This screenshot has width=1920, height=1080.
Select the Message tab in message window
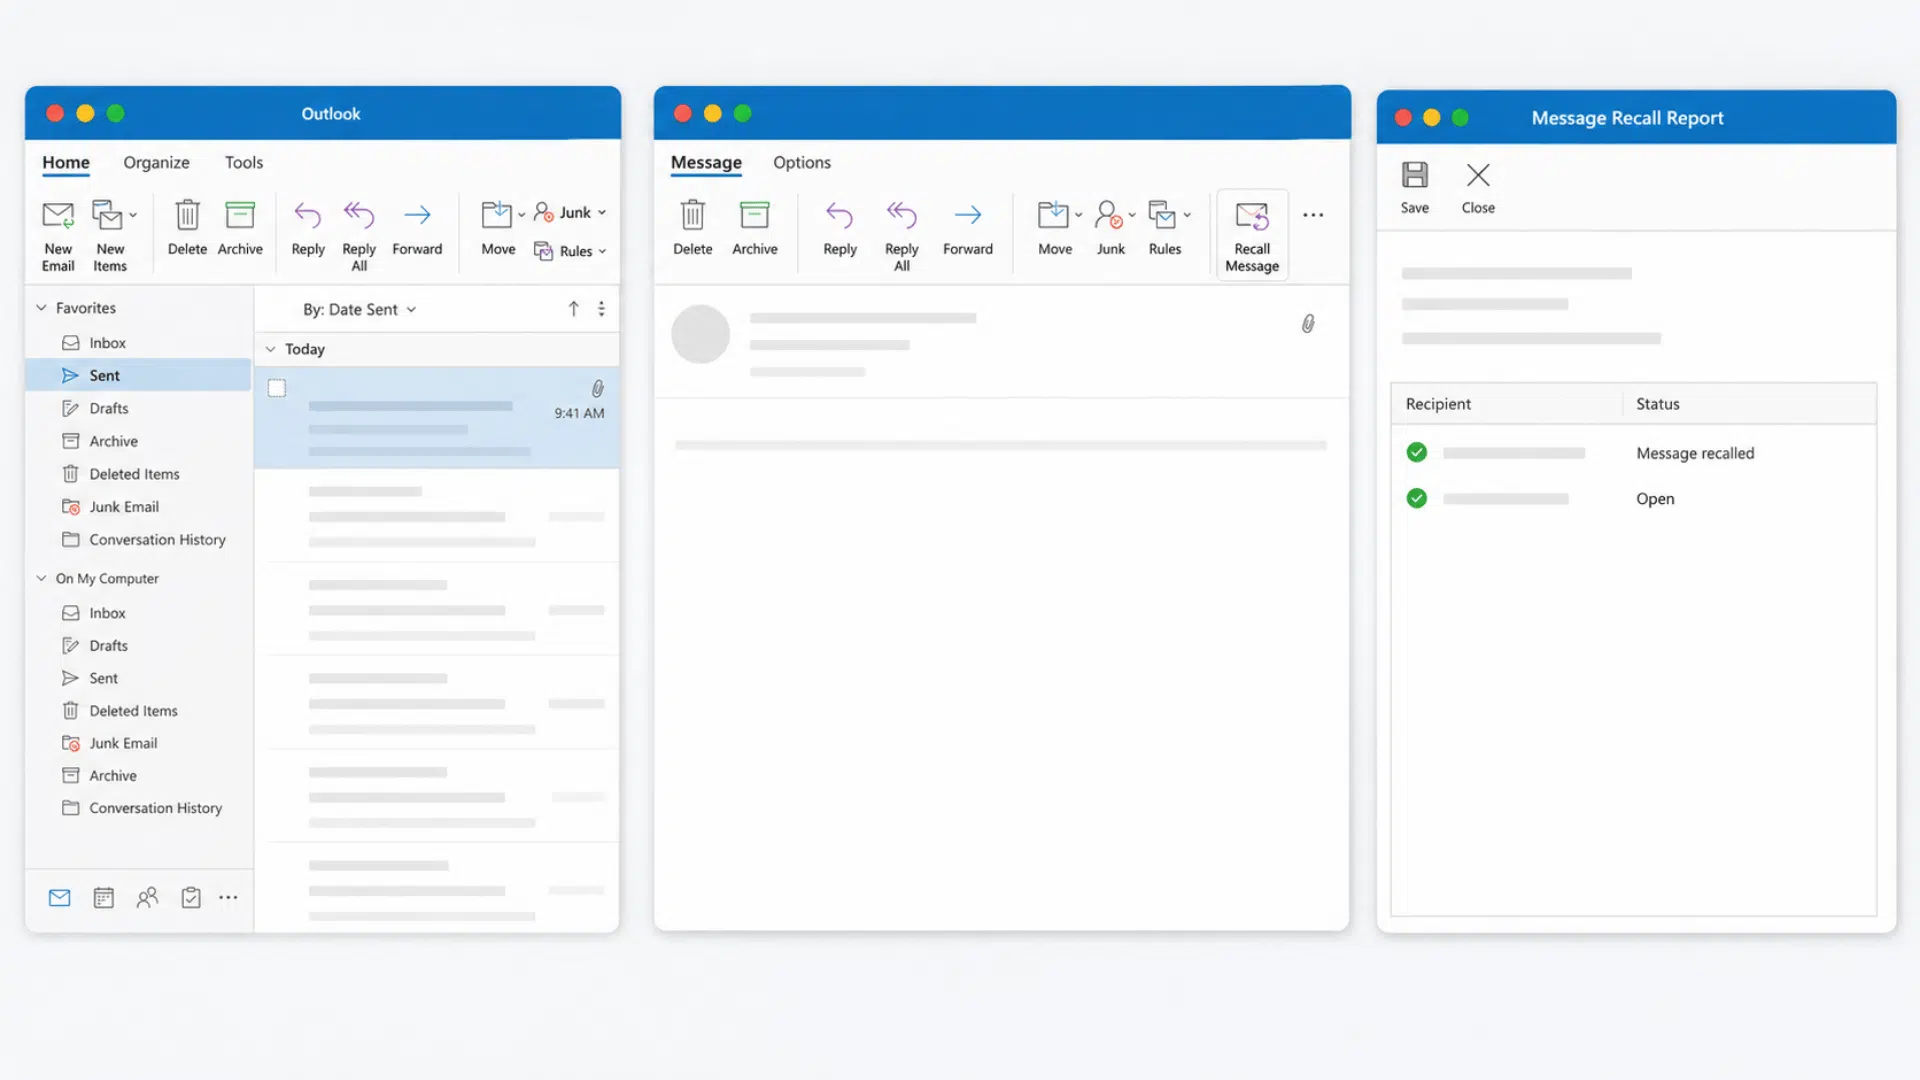point(706,162)
